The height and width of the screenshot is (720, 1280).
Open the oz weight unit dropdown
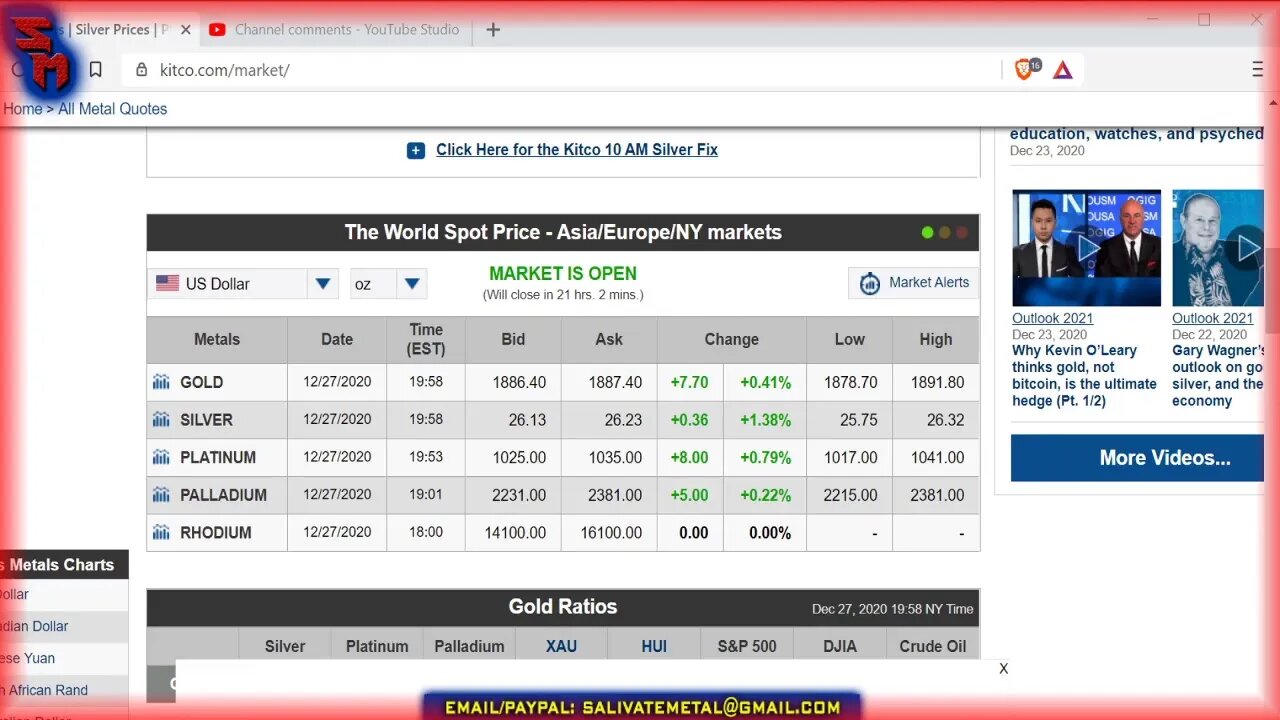[x=388, y=284]
